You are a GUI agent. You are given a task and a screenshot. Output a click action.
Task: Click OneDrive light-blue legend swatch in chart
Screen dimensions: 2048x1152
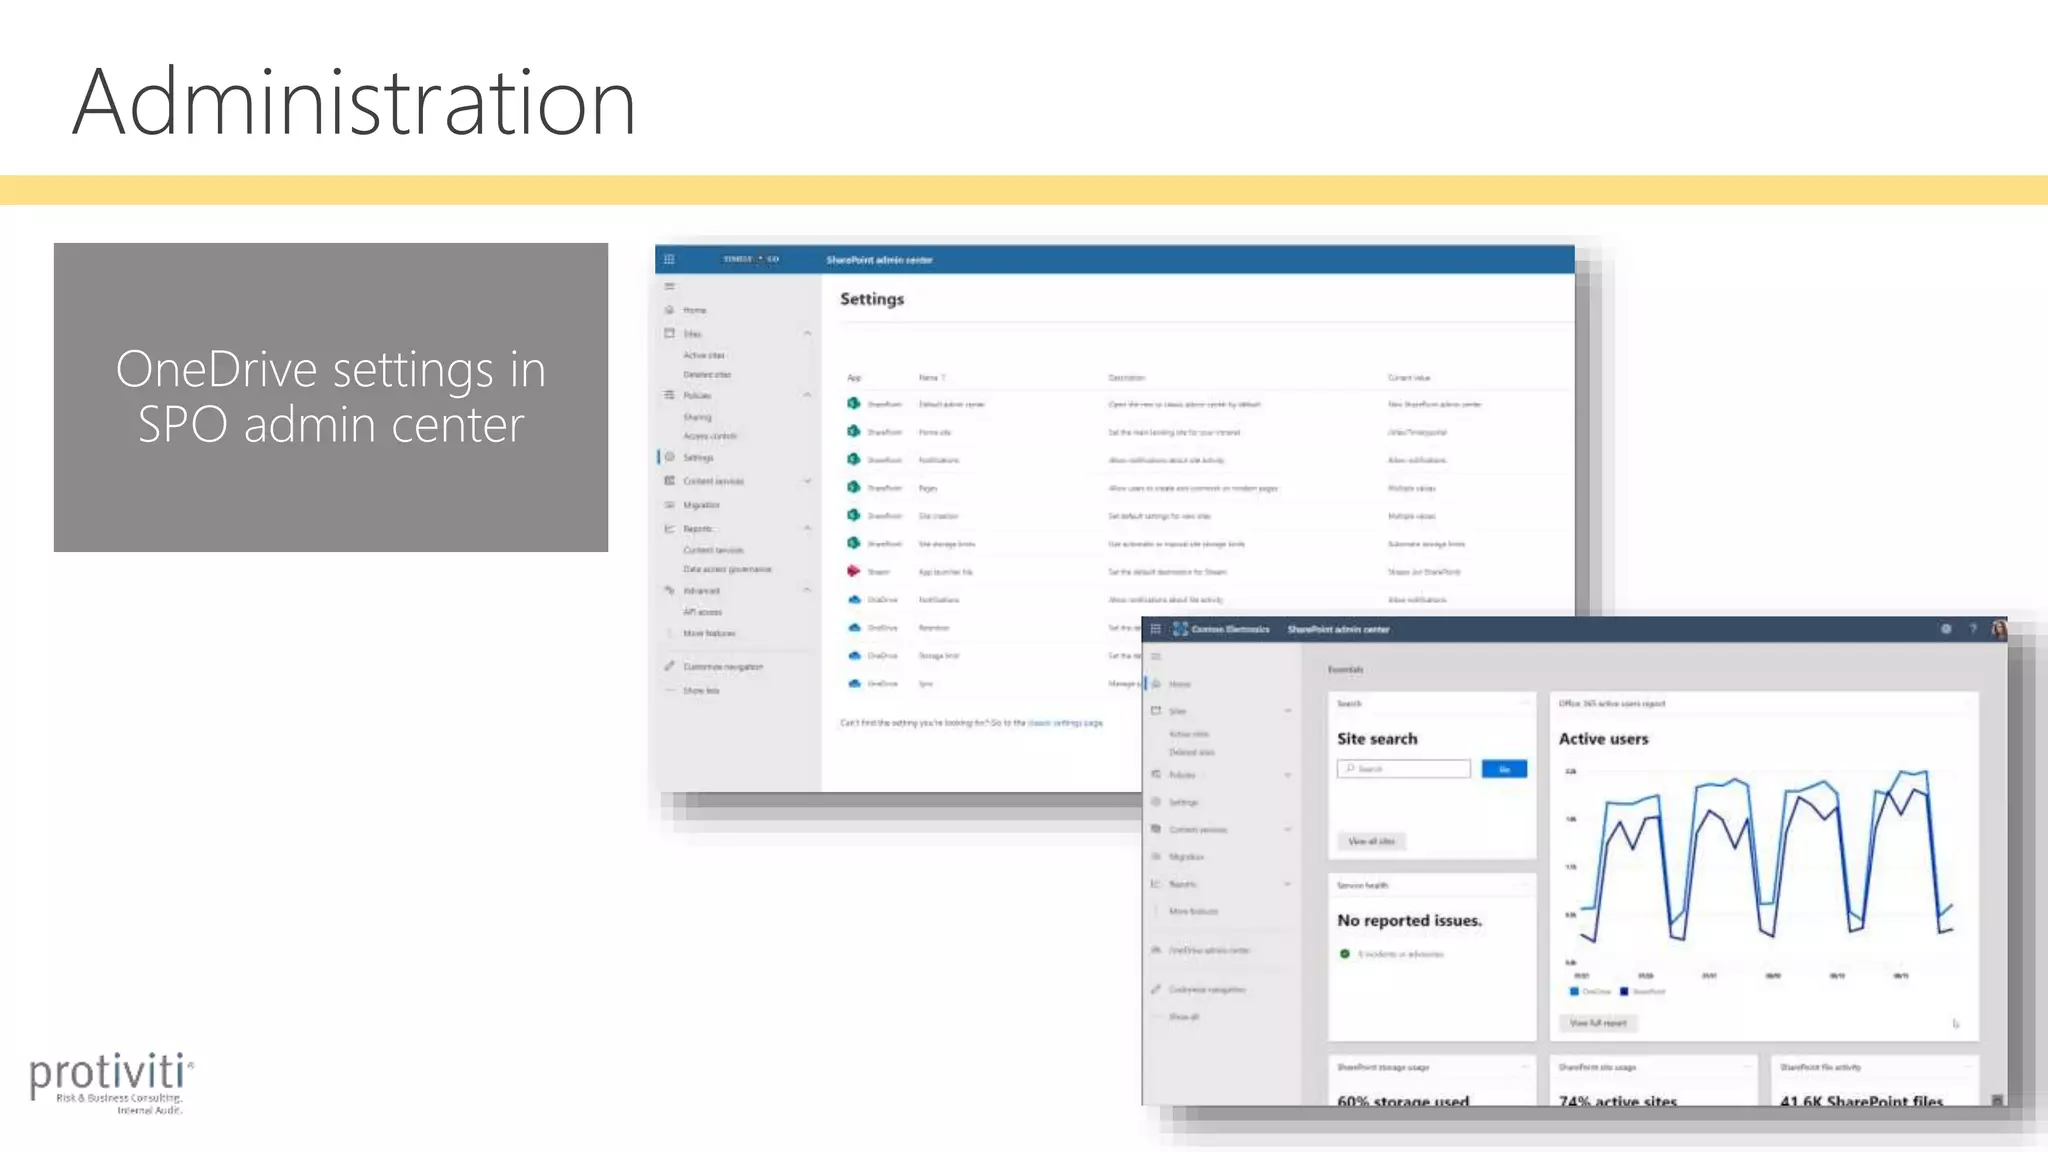pyautogui.click(x=1574, y=991)
